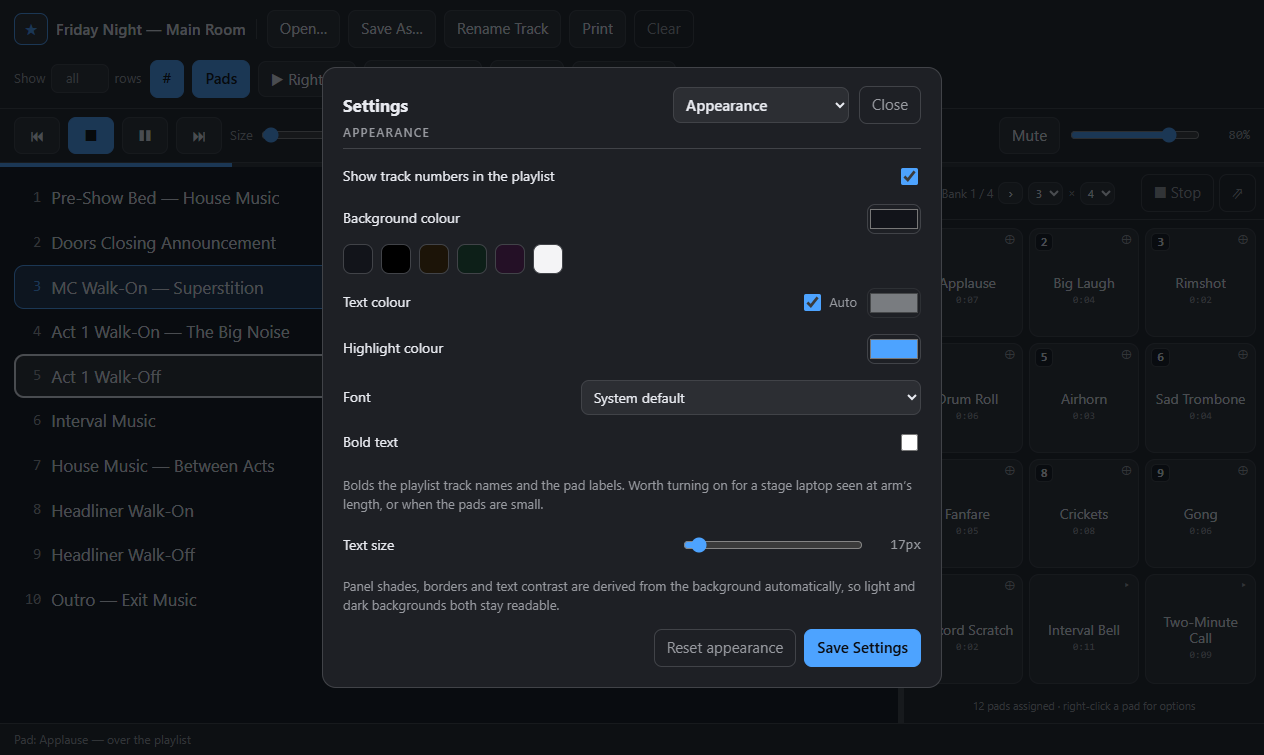Click the crosshair icon on Fanfare pad
Viewport: 1264px width, 755px height.
(x=1010, y=470)
